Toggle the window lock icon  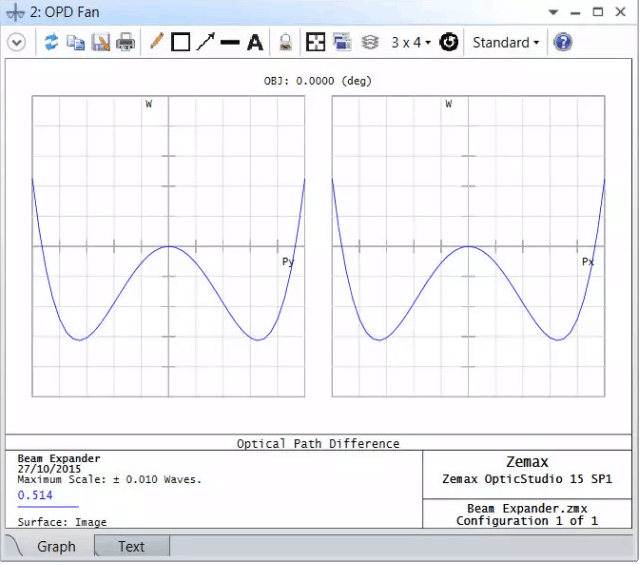(x=285, y=42)
